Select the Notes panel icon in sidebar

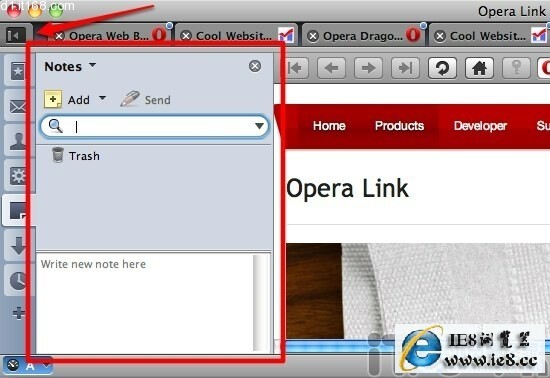18,210
